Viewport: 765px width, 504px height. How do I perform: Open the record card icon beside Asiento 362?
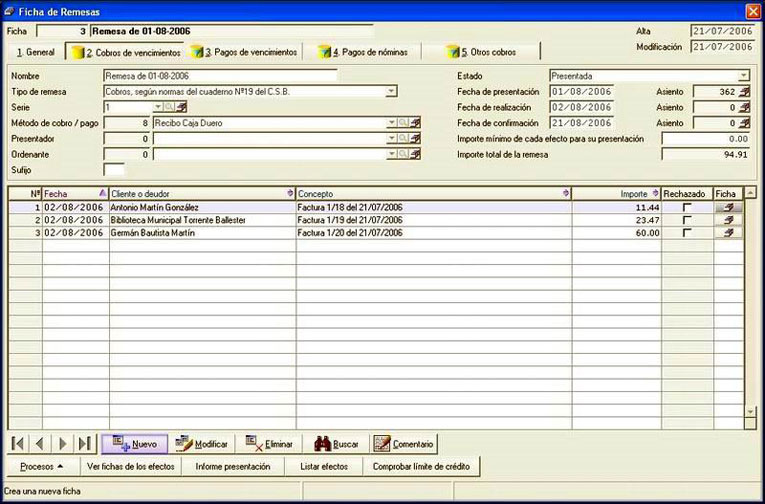pos(744,92)
